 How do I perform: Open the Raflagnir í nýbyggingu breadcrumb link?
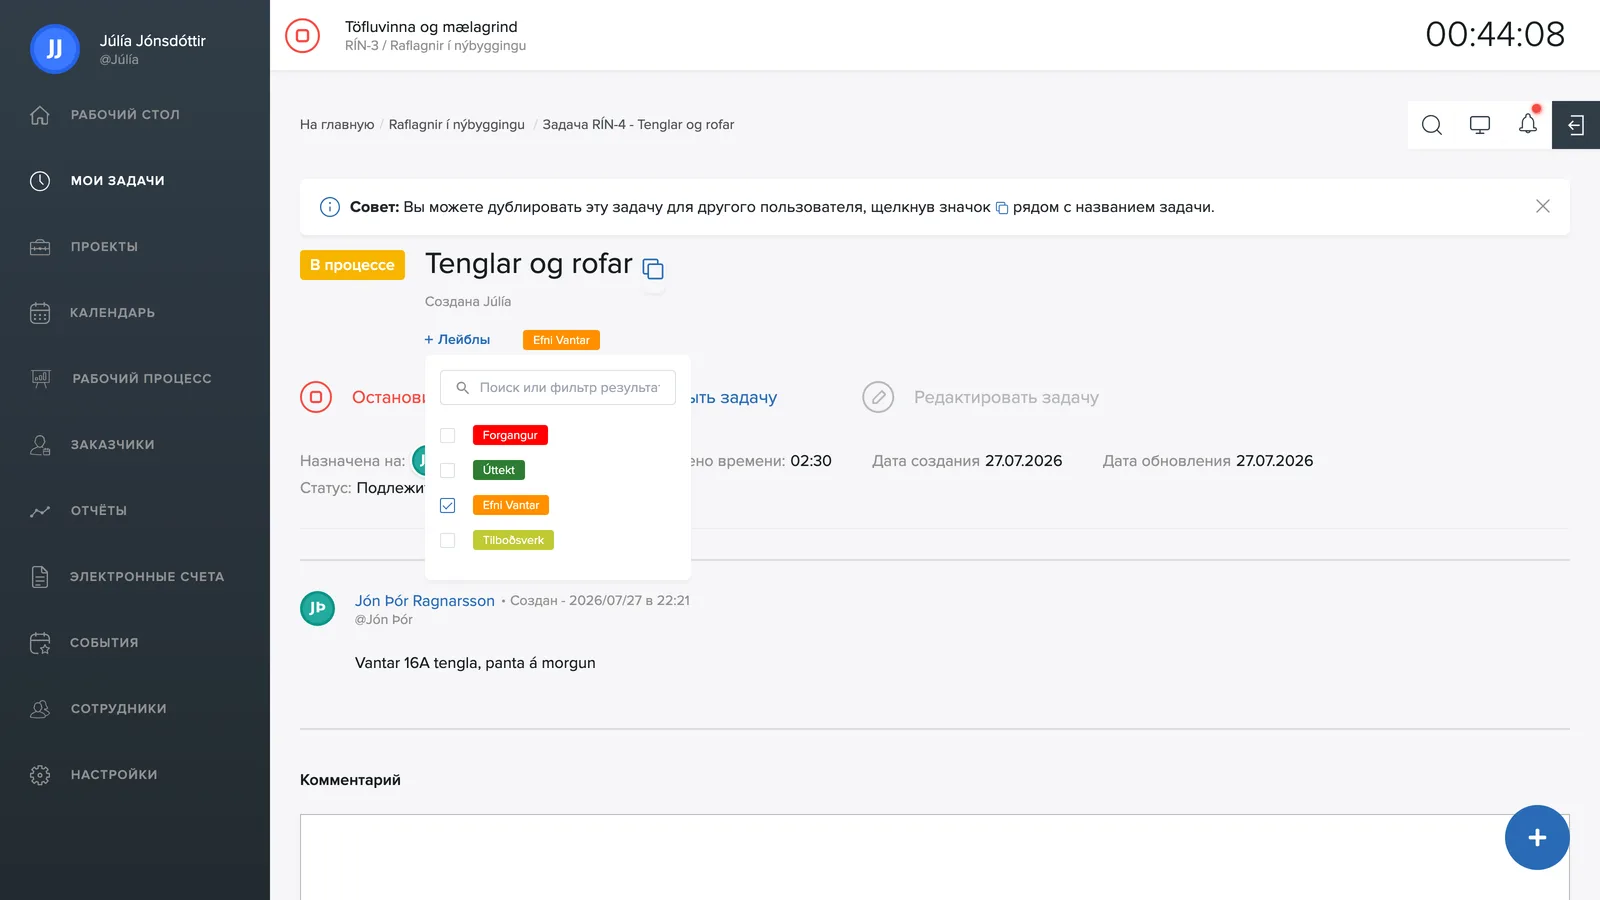(456, 125)
